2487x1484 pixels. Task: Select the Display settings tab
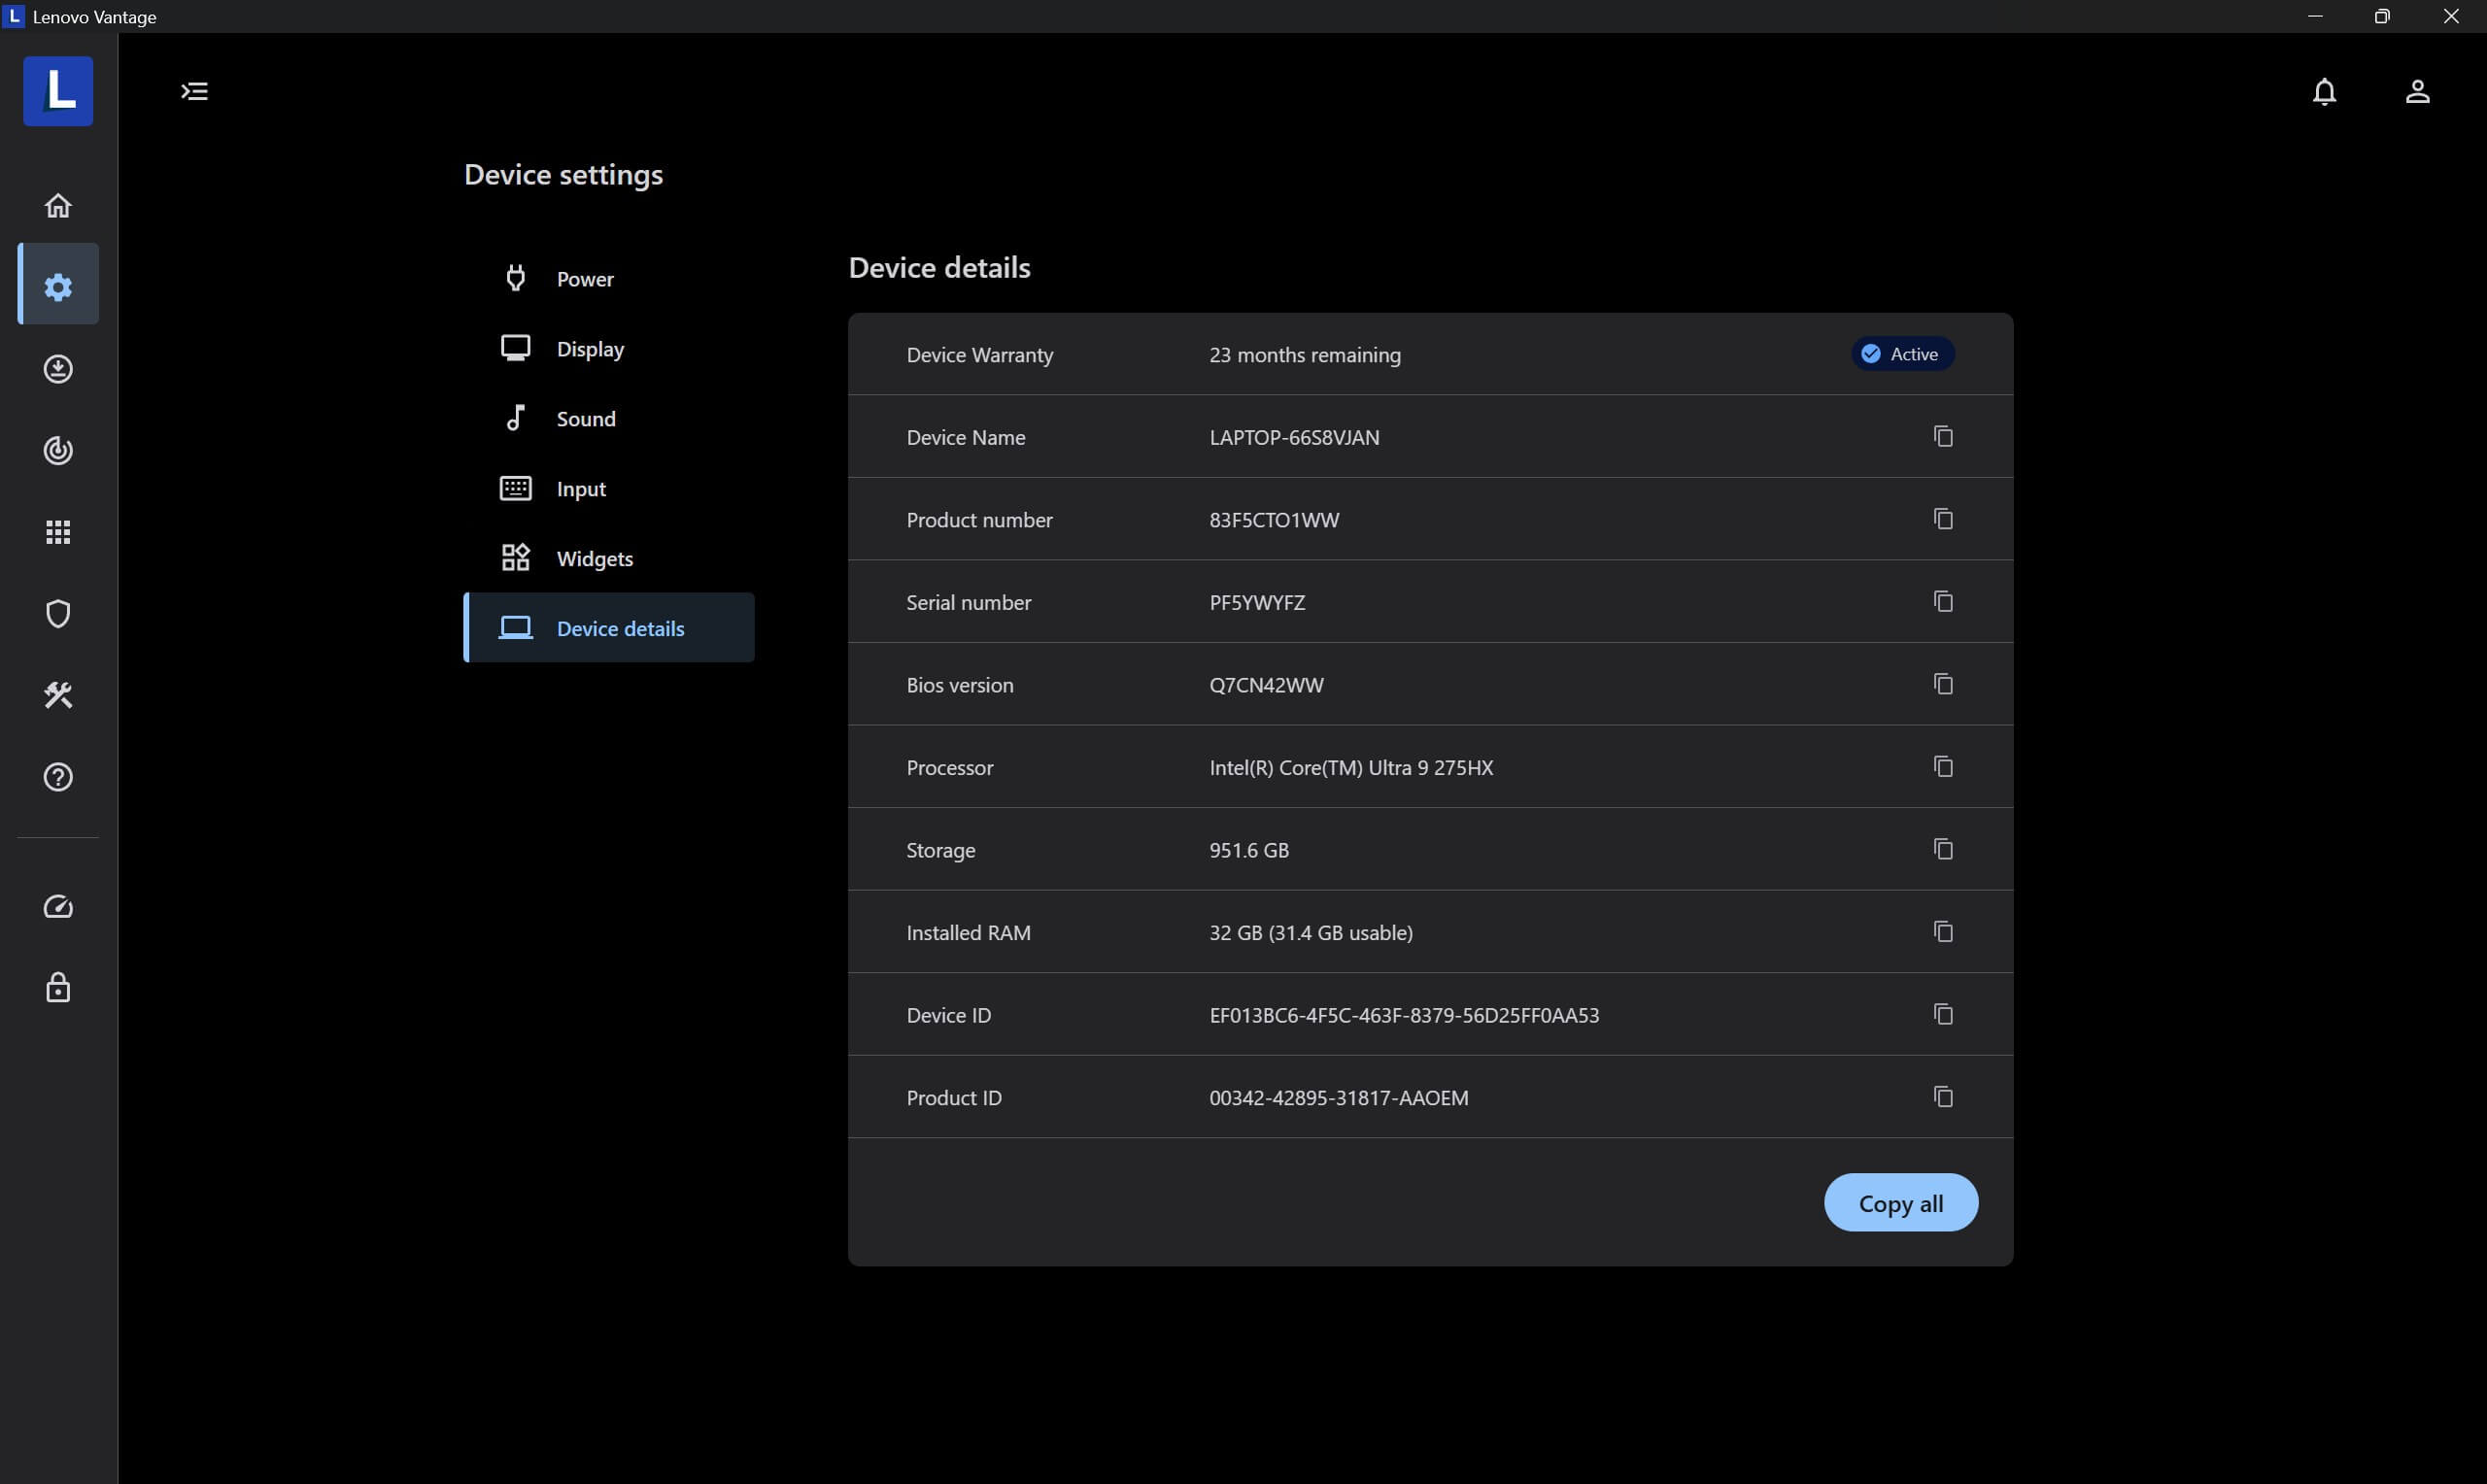point(590,349)
